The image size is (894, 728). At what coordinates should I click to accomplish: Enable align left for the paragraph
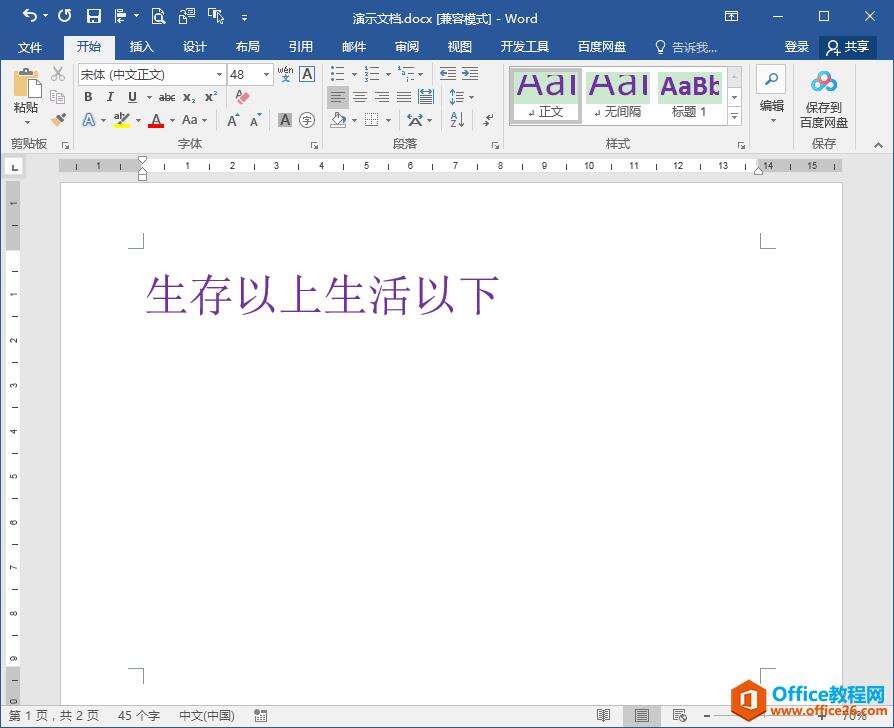[338, 97]
